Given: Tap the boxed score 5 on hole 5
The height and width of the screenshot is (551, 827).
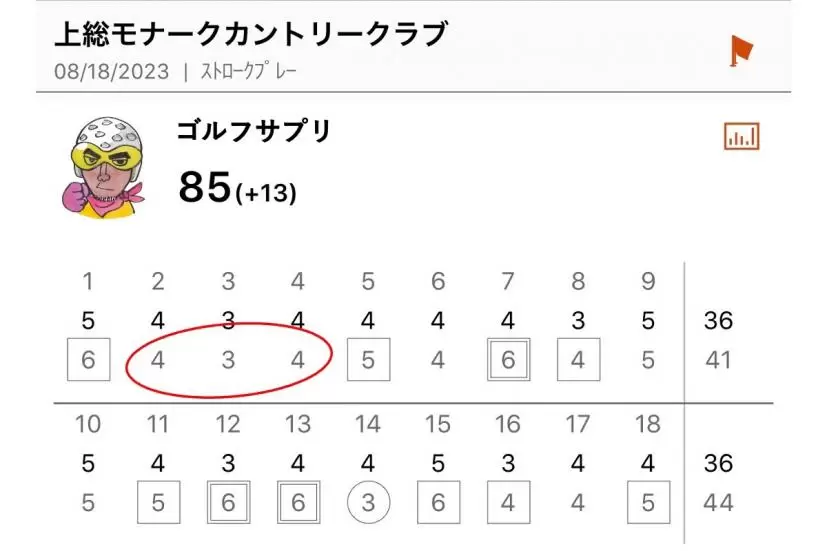Looking at the screenshot, I should coord(368,360).
